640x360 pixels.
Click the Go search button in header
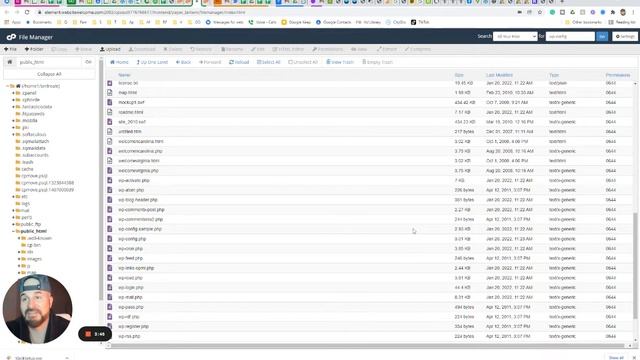click(x=602, y=37)
